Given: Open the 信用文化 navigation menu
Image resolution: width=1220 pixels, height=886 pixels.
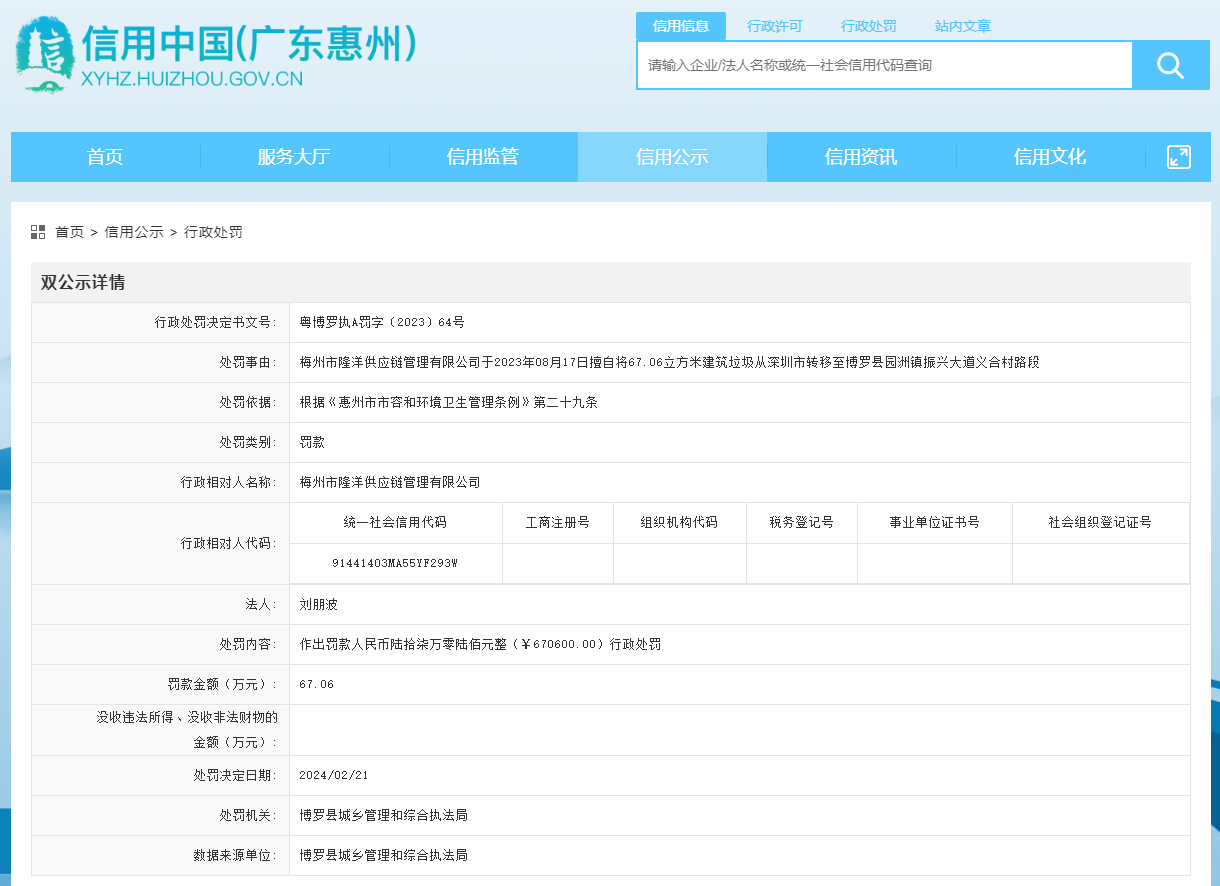Looking at the screenshot, I should [1050, 157].
